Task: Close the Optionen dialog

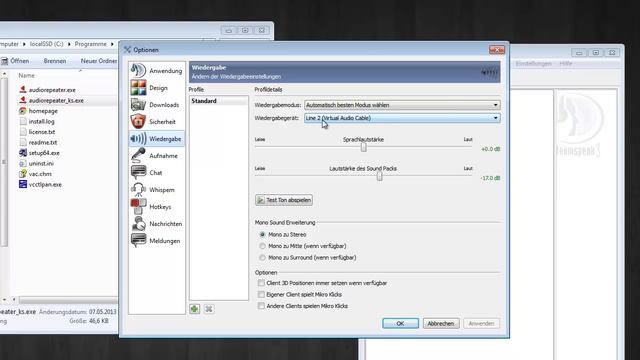Action: (497, 50)
